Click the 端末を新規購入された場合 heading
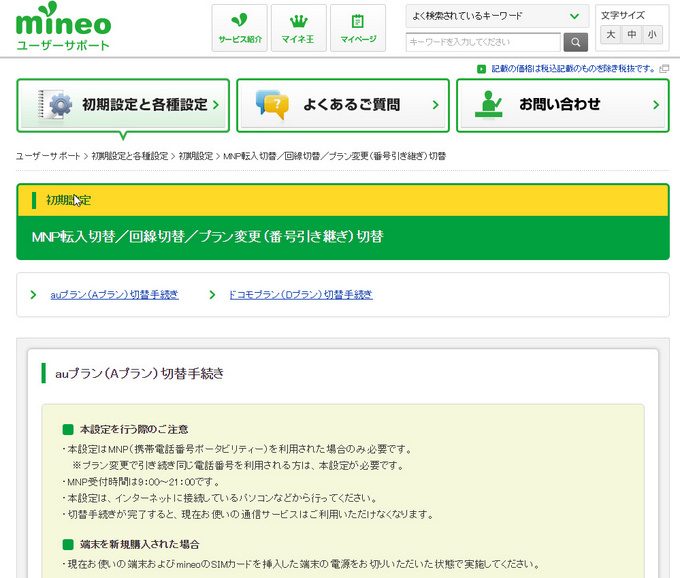Image resolution: width=680 pixels, height=578 pixels. click(140, 545)
